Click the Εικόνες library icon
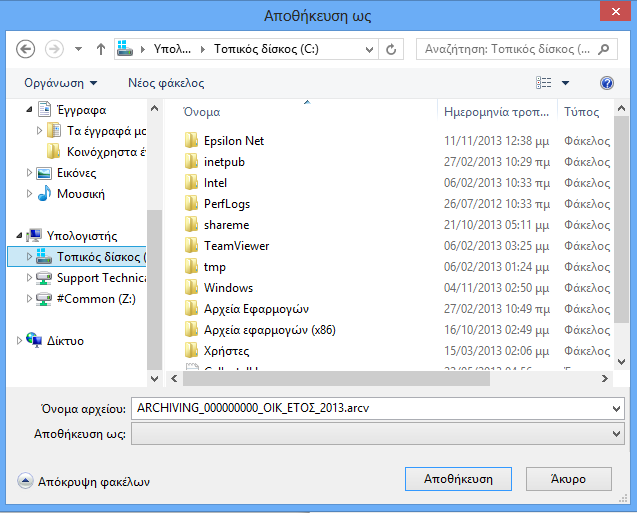 click(44, 173)
